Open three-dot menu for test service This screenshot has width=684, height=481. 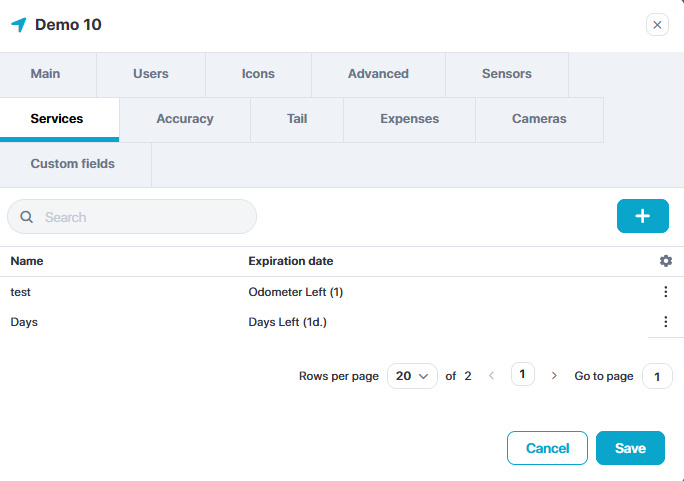pyautogui.click(x=665, y=292)
